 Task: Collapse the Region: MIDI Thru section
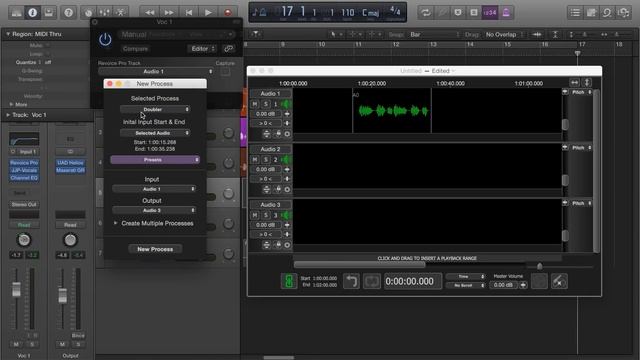(x=8, y=34)
